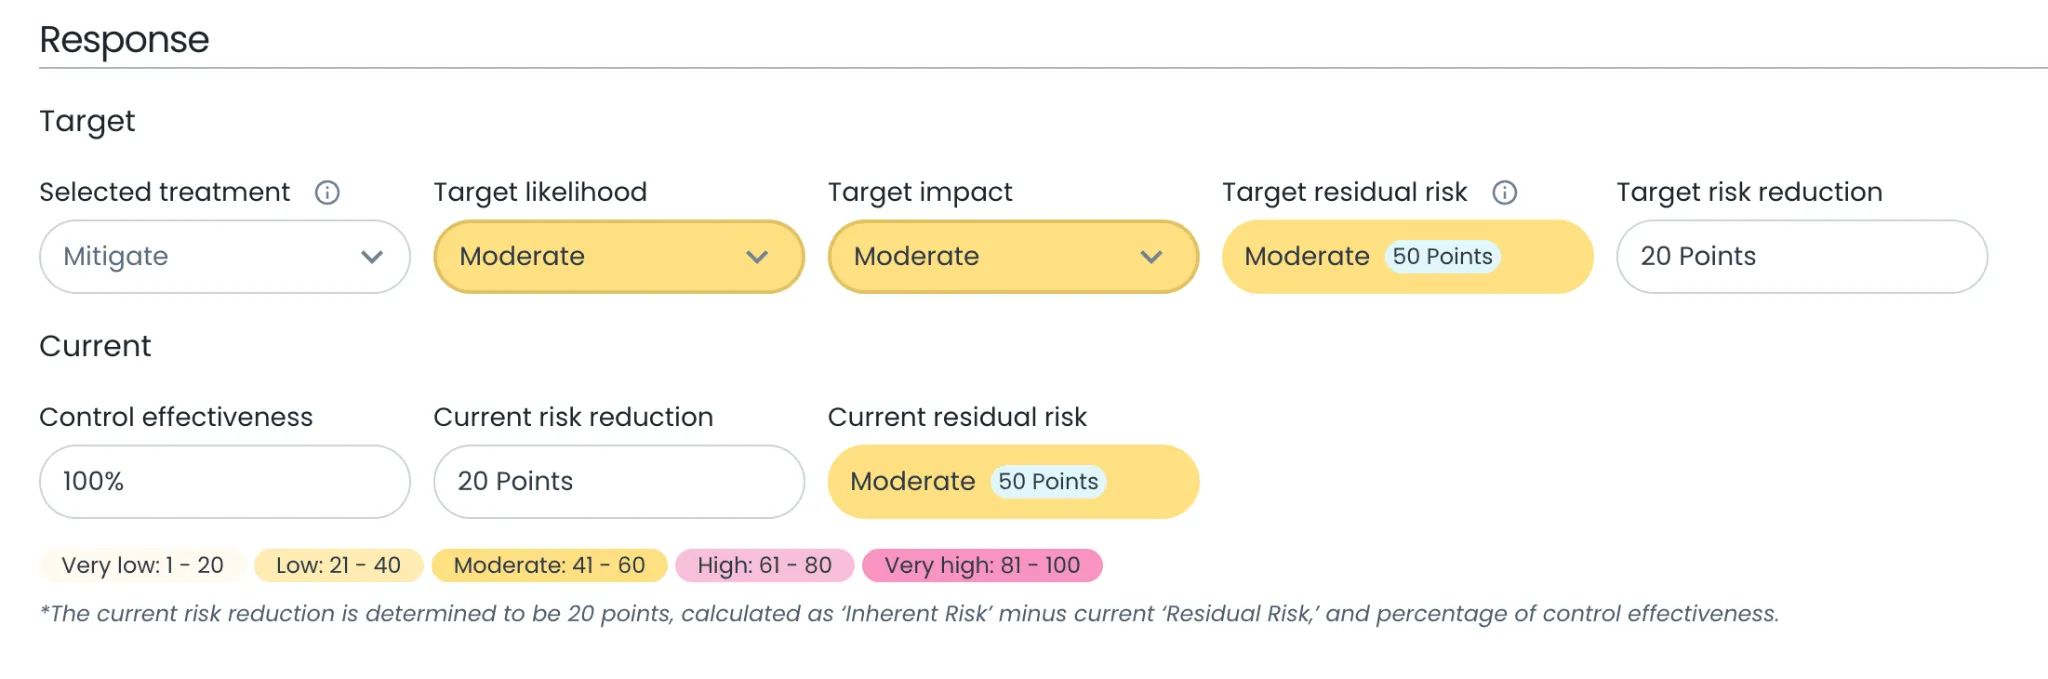Select the High: 61 - 80 legend chip
Image resolution: width=2048 pixels, height=679 pixels.
764,565
